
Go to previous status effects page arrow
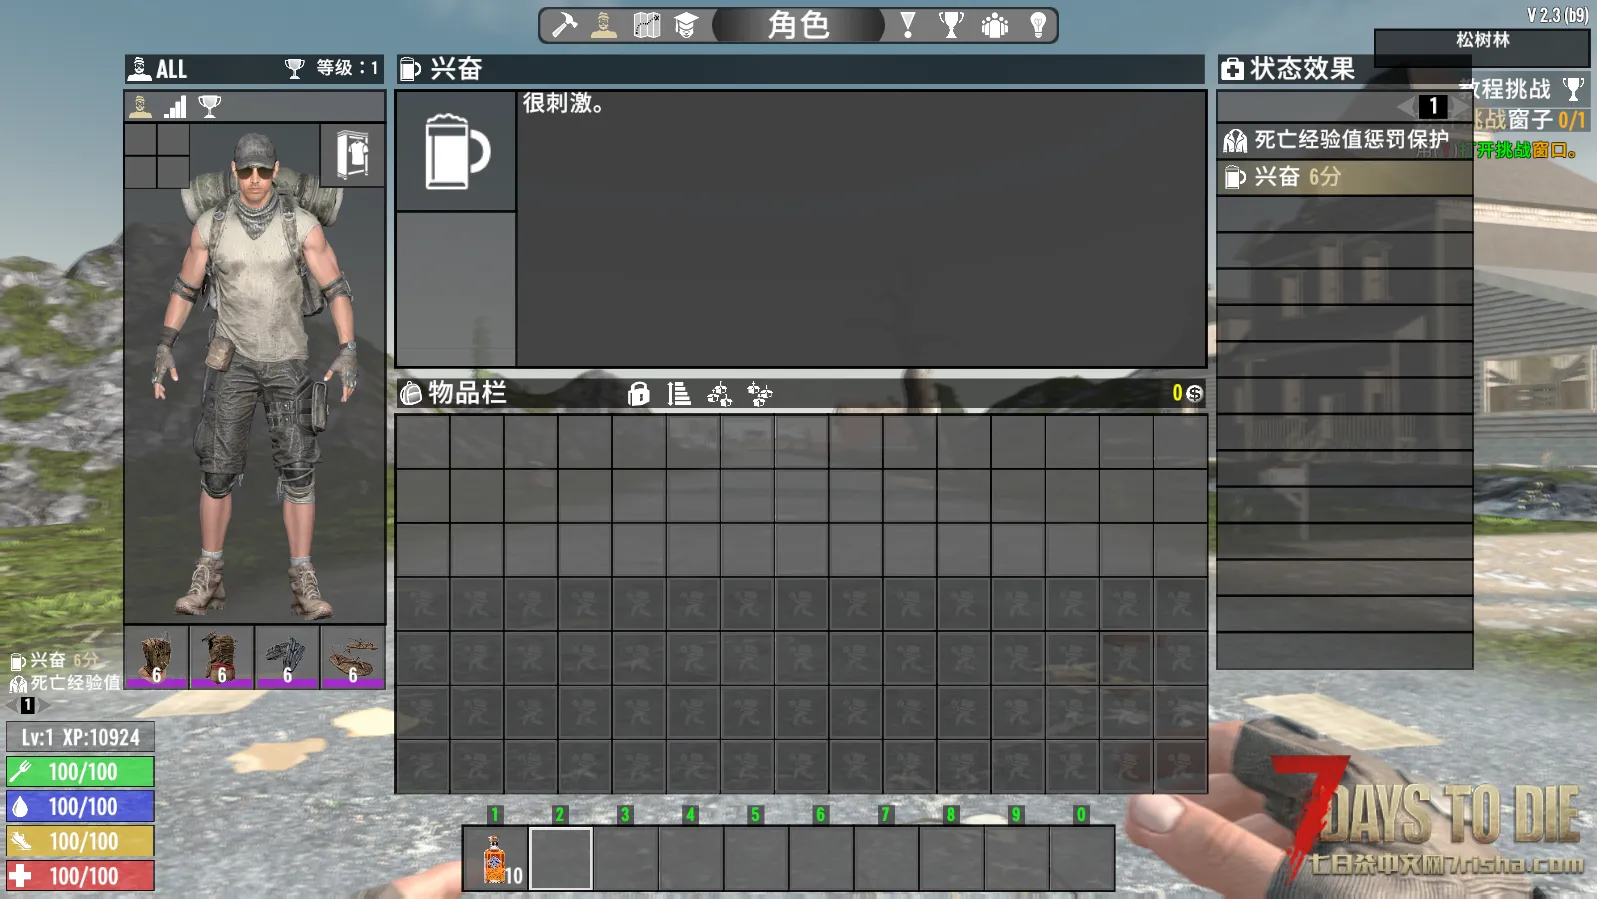tap(1406, 106)
